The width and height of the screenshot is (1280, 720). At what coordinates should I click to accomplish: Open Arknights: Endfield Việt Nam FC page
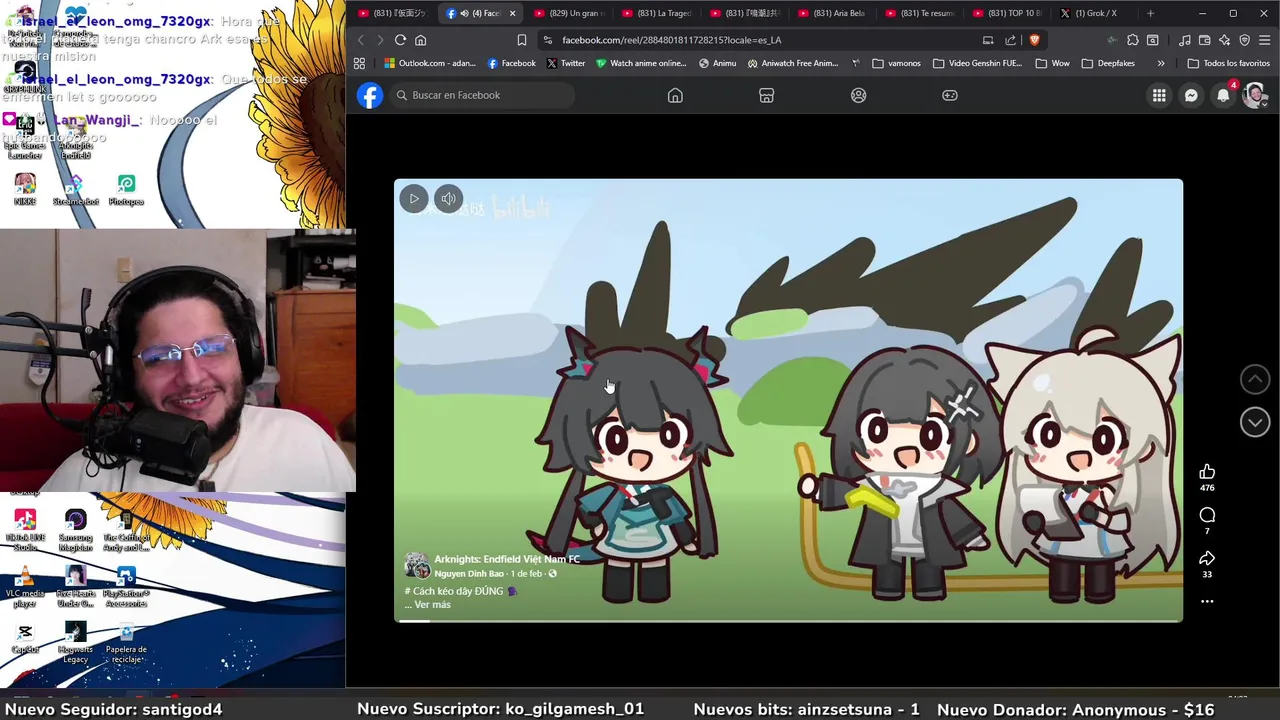click(507, 559)
